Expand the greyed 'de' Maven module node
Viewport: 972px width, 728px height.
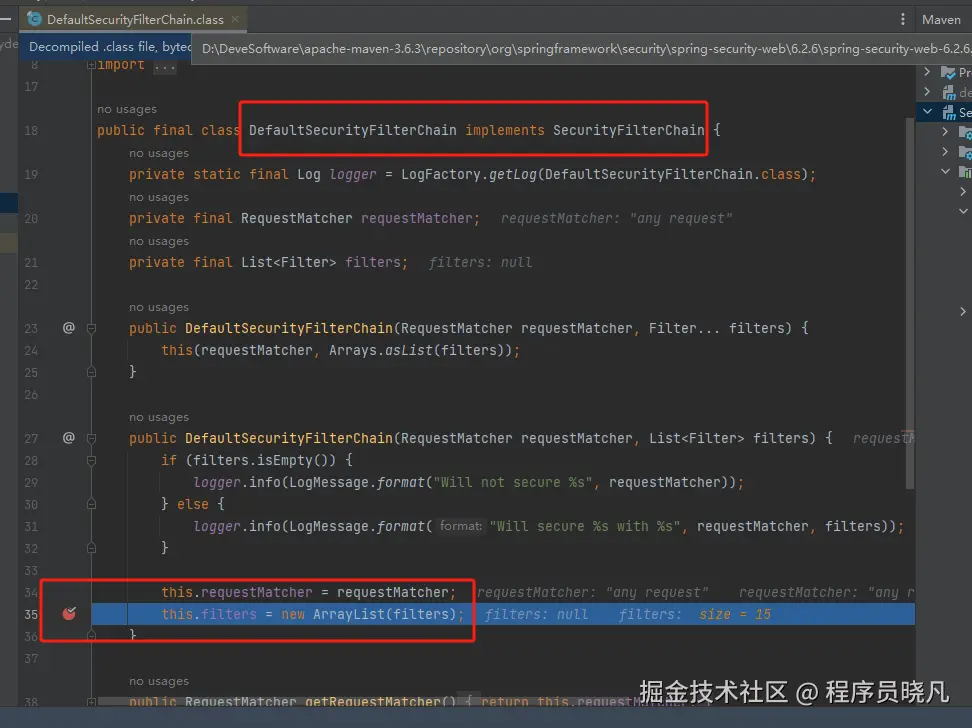click(x=927, y=92)
